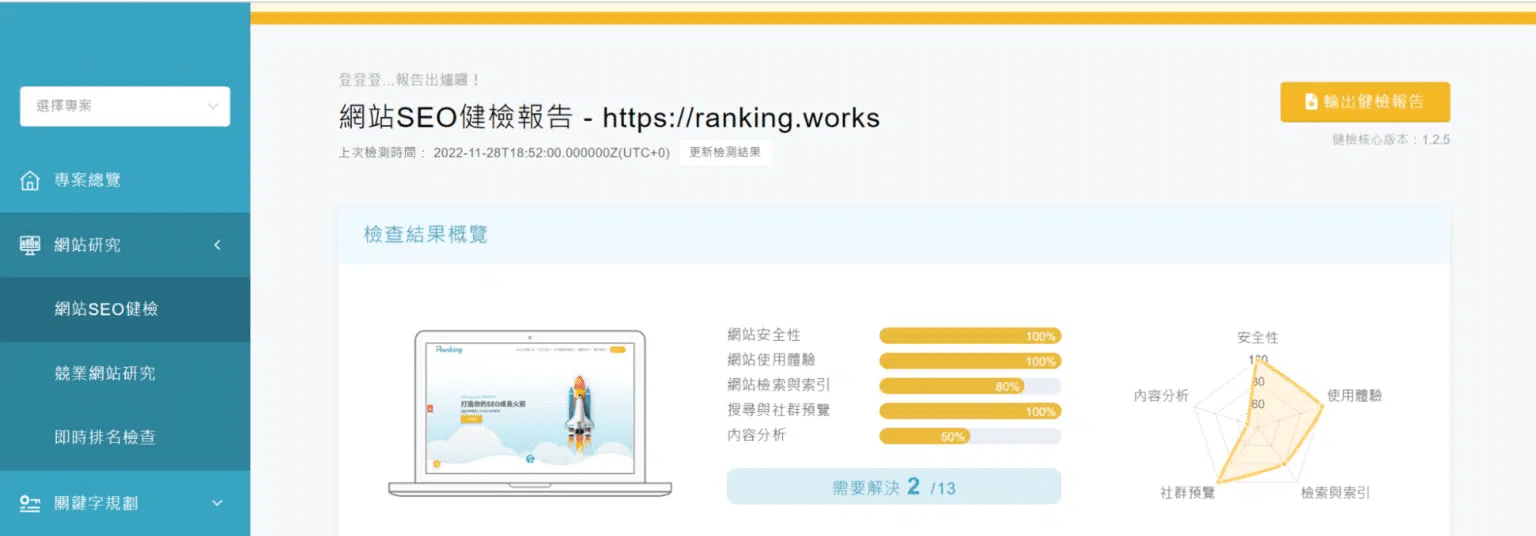The height and width of the screenshot is (536, 1536).
Task: Select 網站SEO健檢 in the sidebar
Action: (106, 309)
